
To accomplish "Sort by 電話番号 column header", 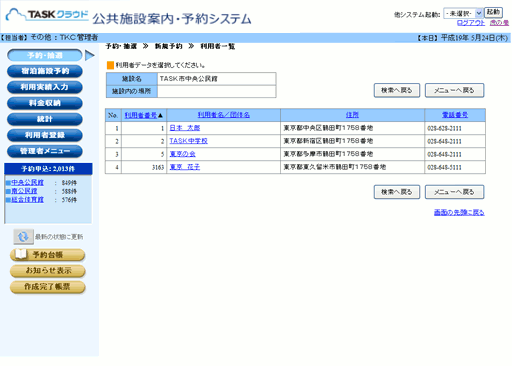I will (455, 115).
